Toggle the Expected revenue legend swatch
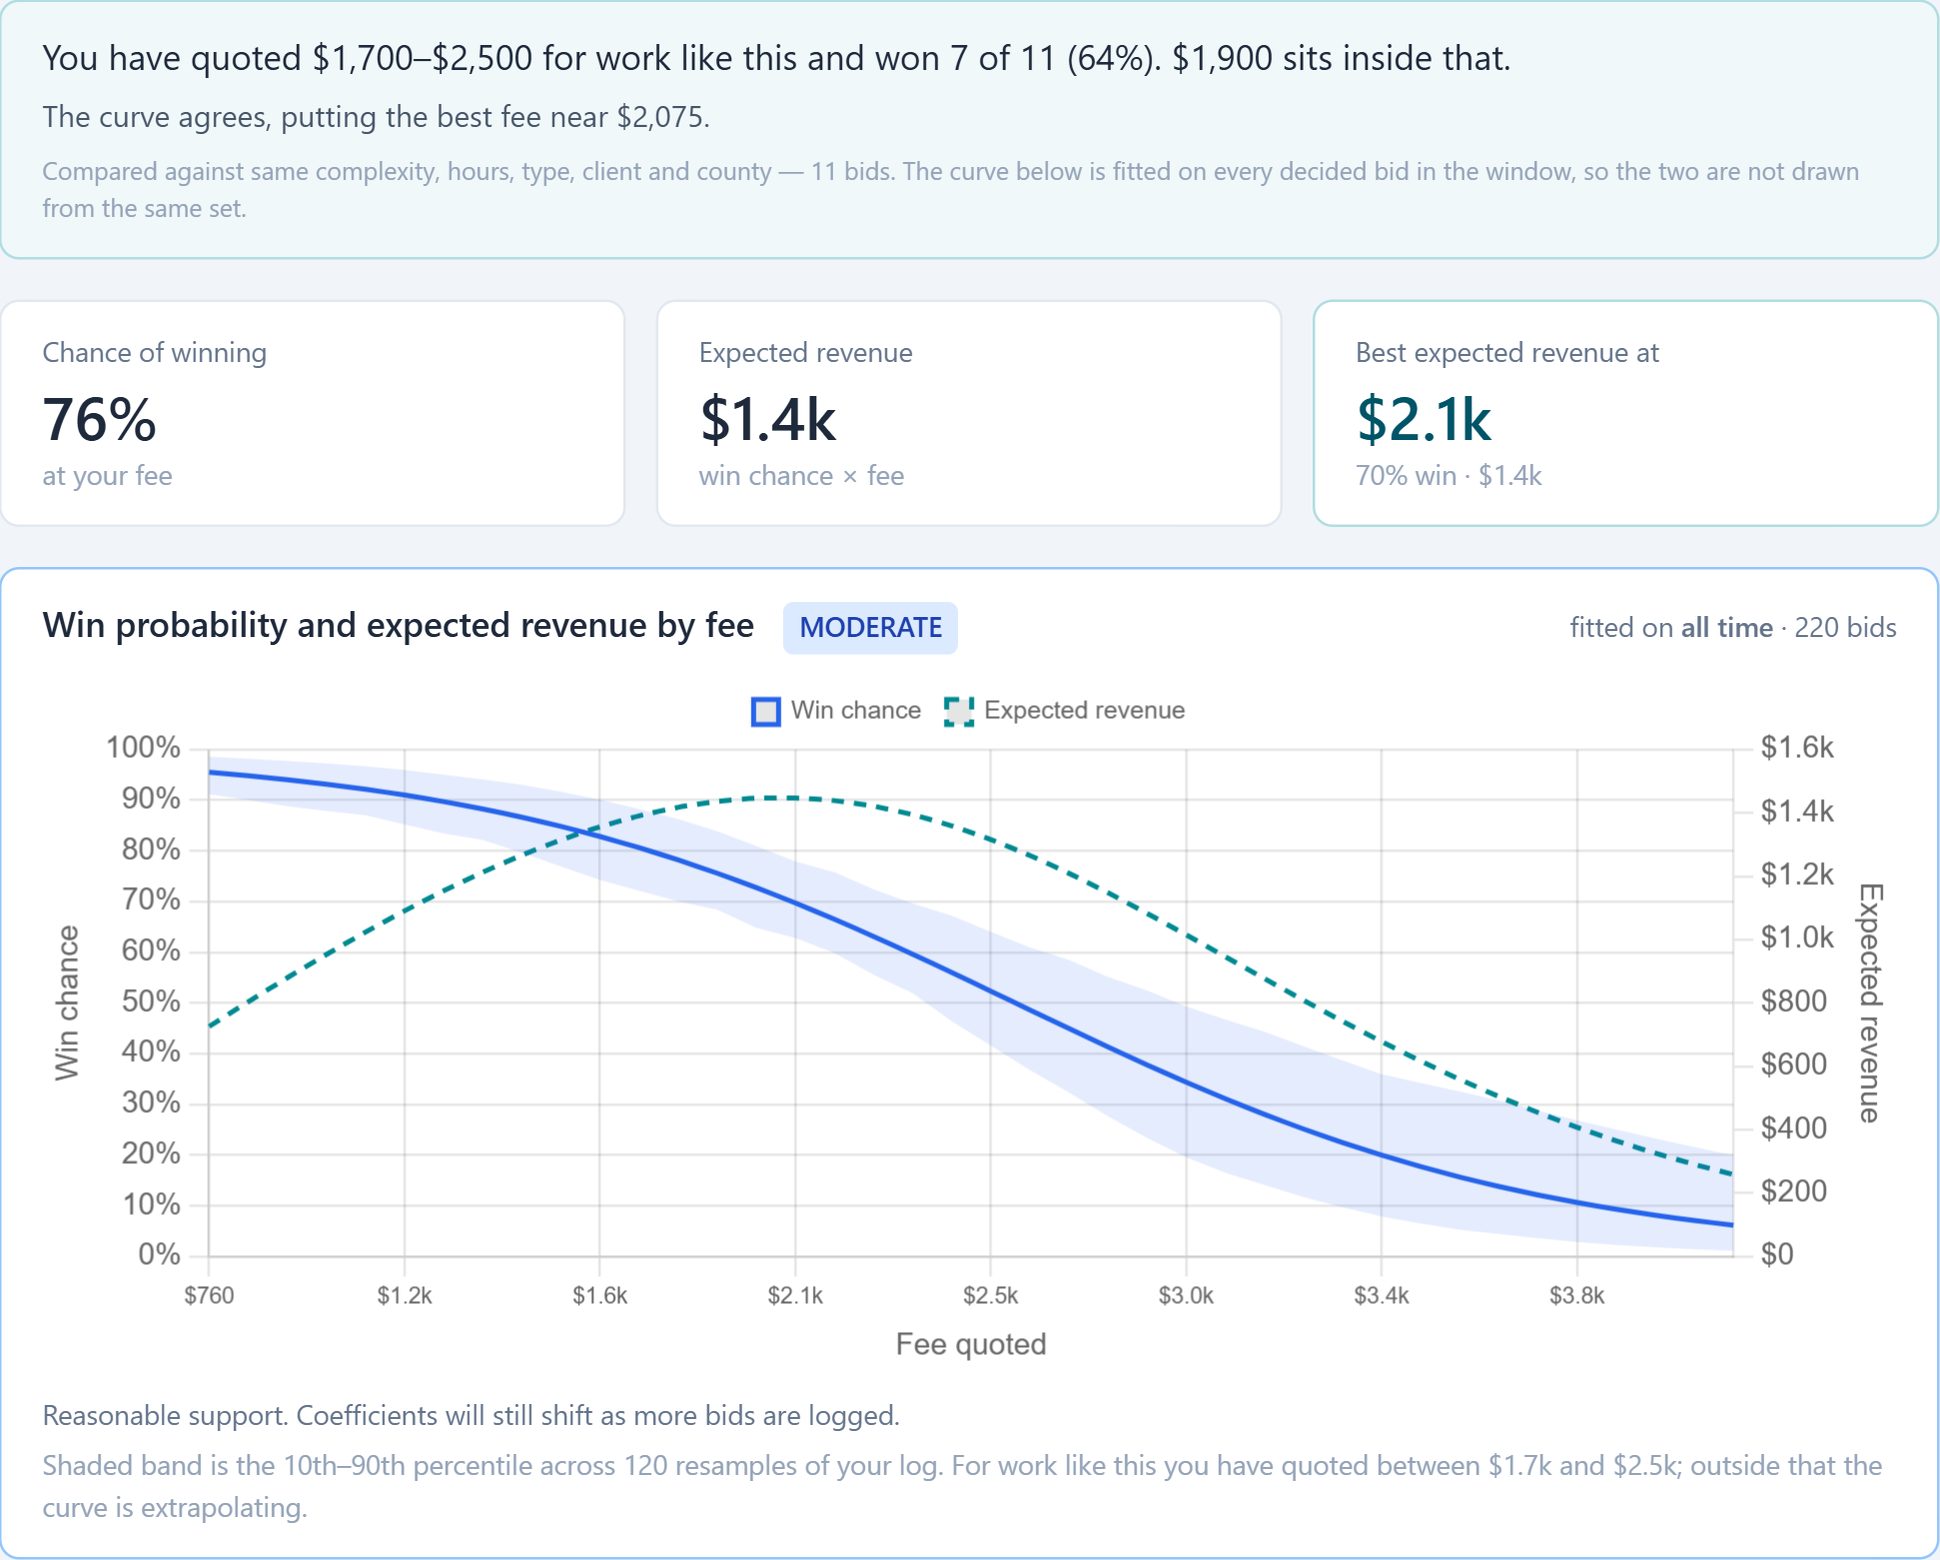 tap(959, 711)
